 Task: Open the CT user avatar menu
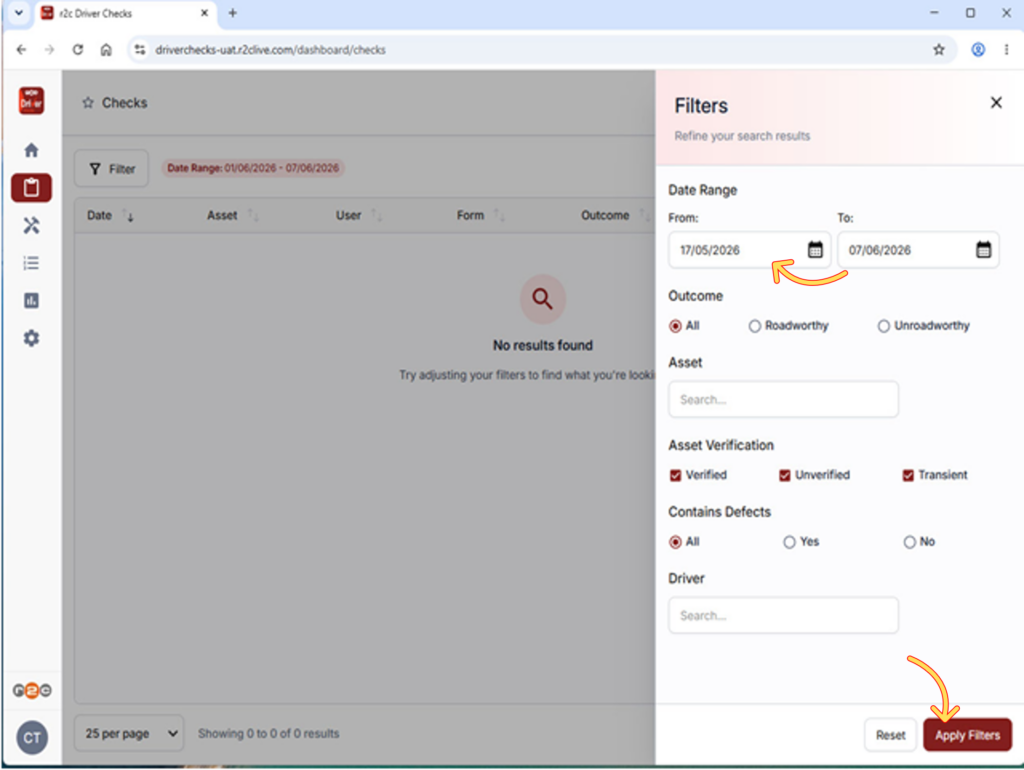click(32, 738)
